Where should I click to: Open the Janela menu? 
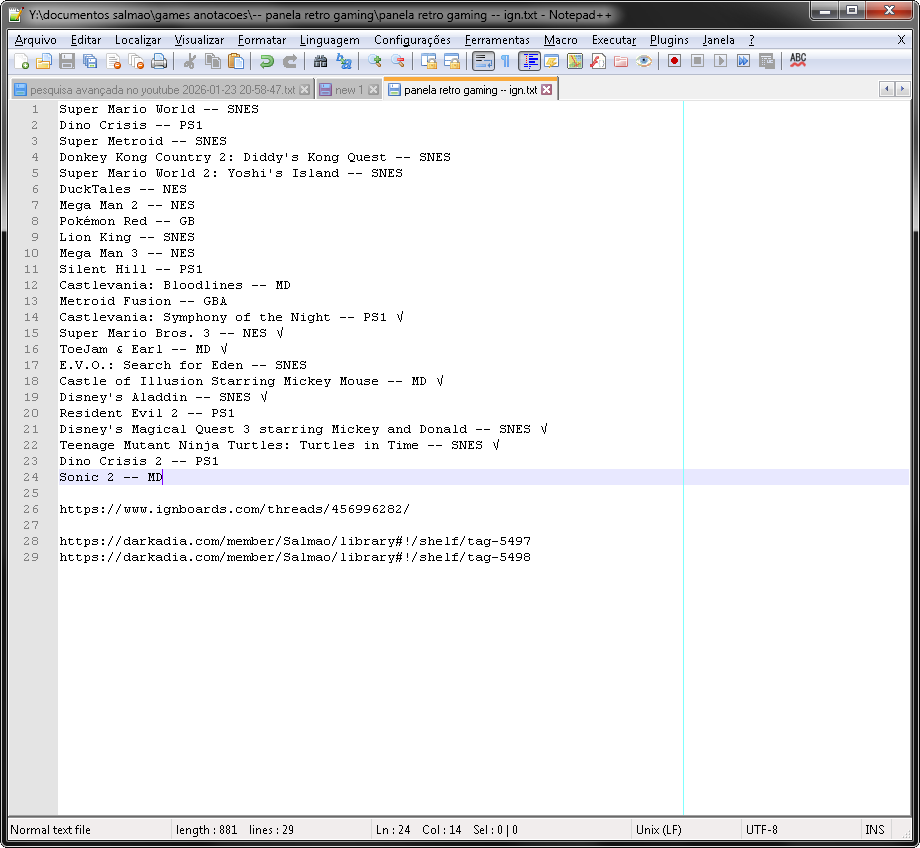click(x=718, y=40)
